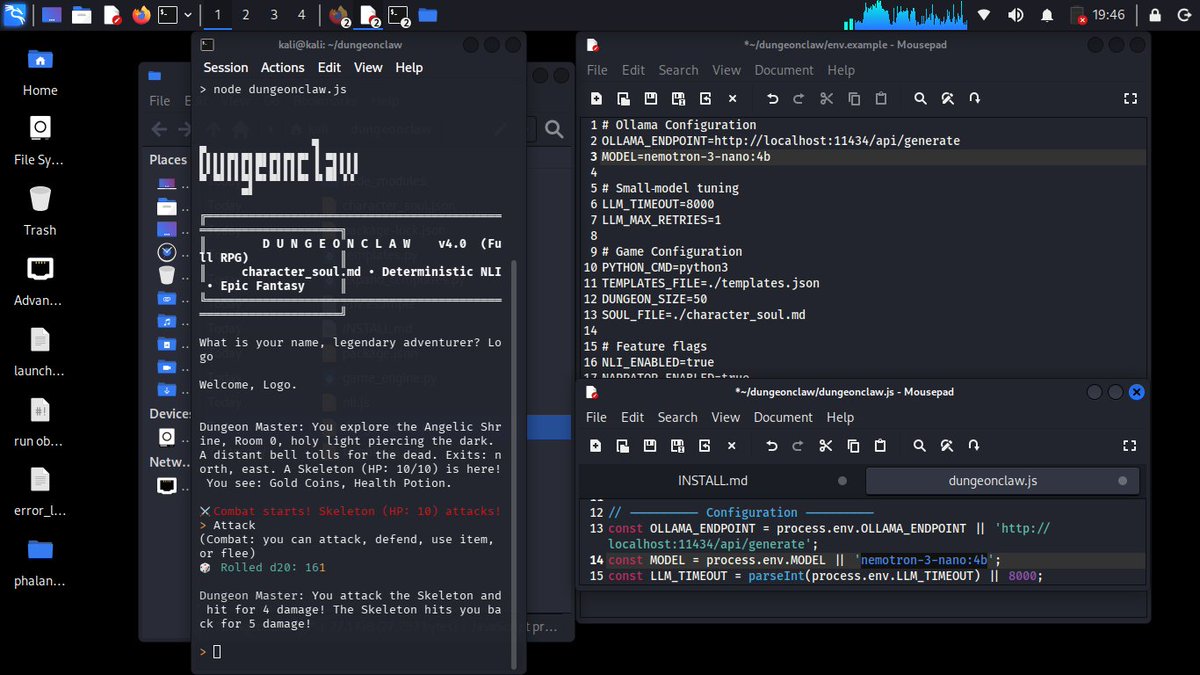Click search magnifier in file manager window

coord(553,129)
